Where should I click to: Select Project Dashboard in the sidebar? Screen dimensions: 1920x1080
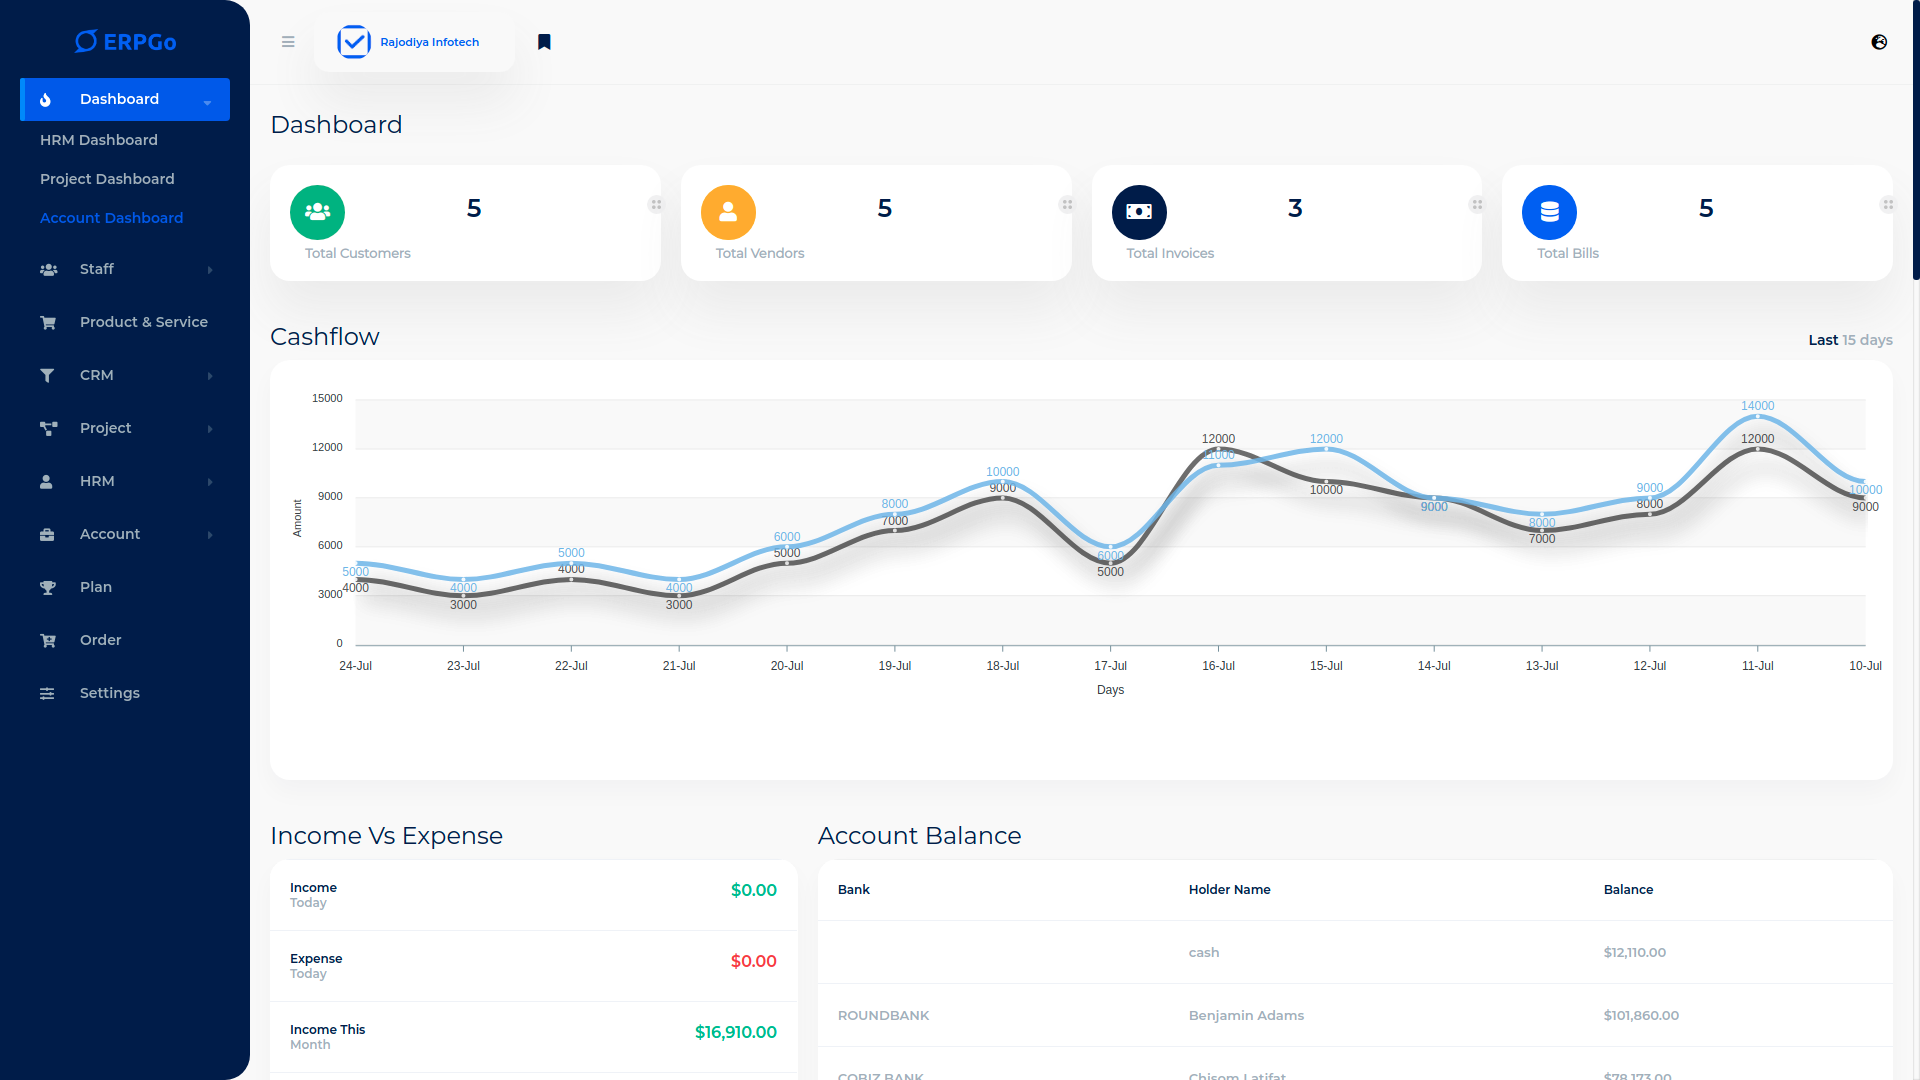click(x=107, y=178)
